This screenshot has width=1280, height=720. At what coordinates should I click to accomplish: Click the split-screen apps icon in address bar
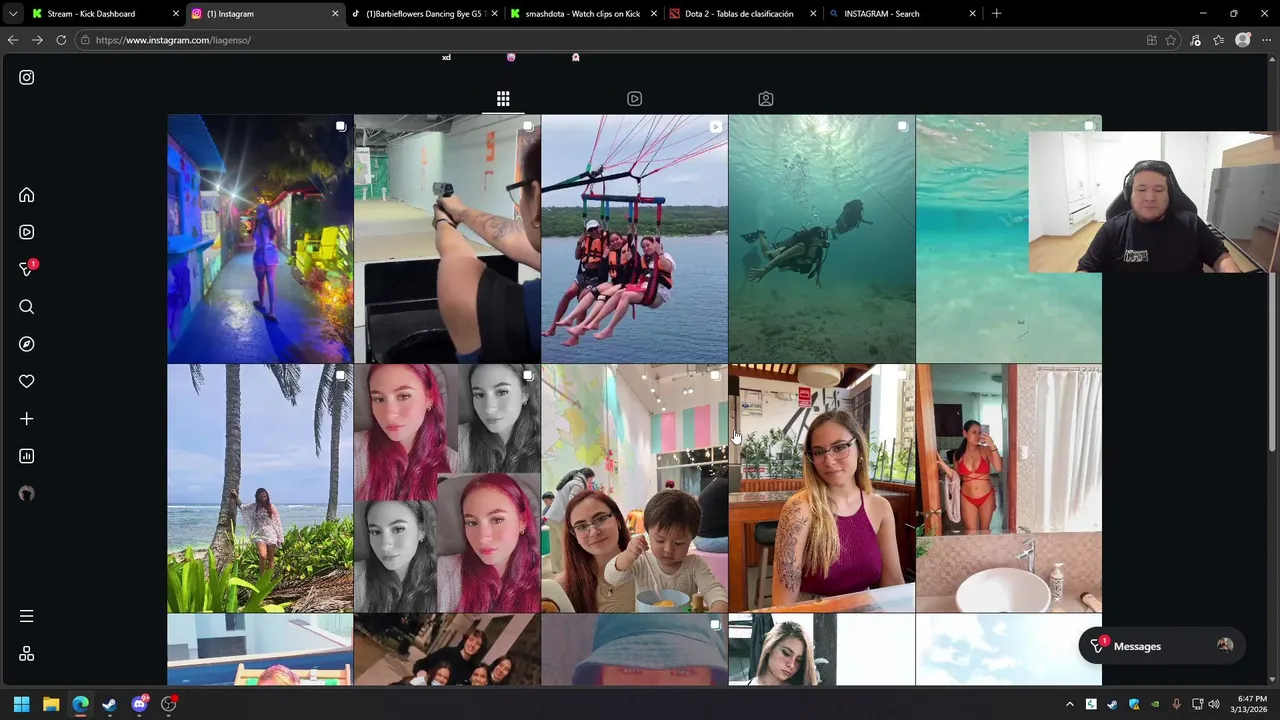pyautogui.click(x=1152, y=40)
